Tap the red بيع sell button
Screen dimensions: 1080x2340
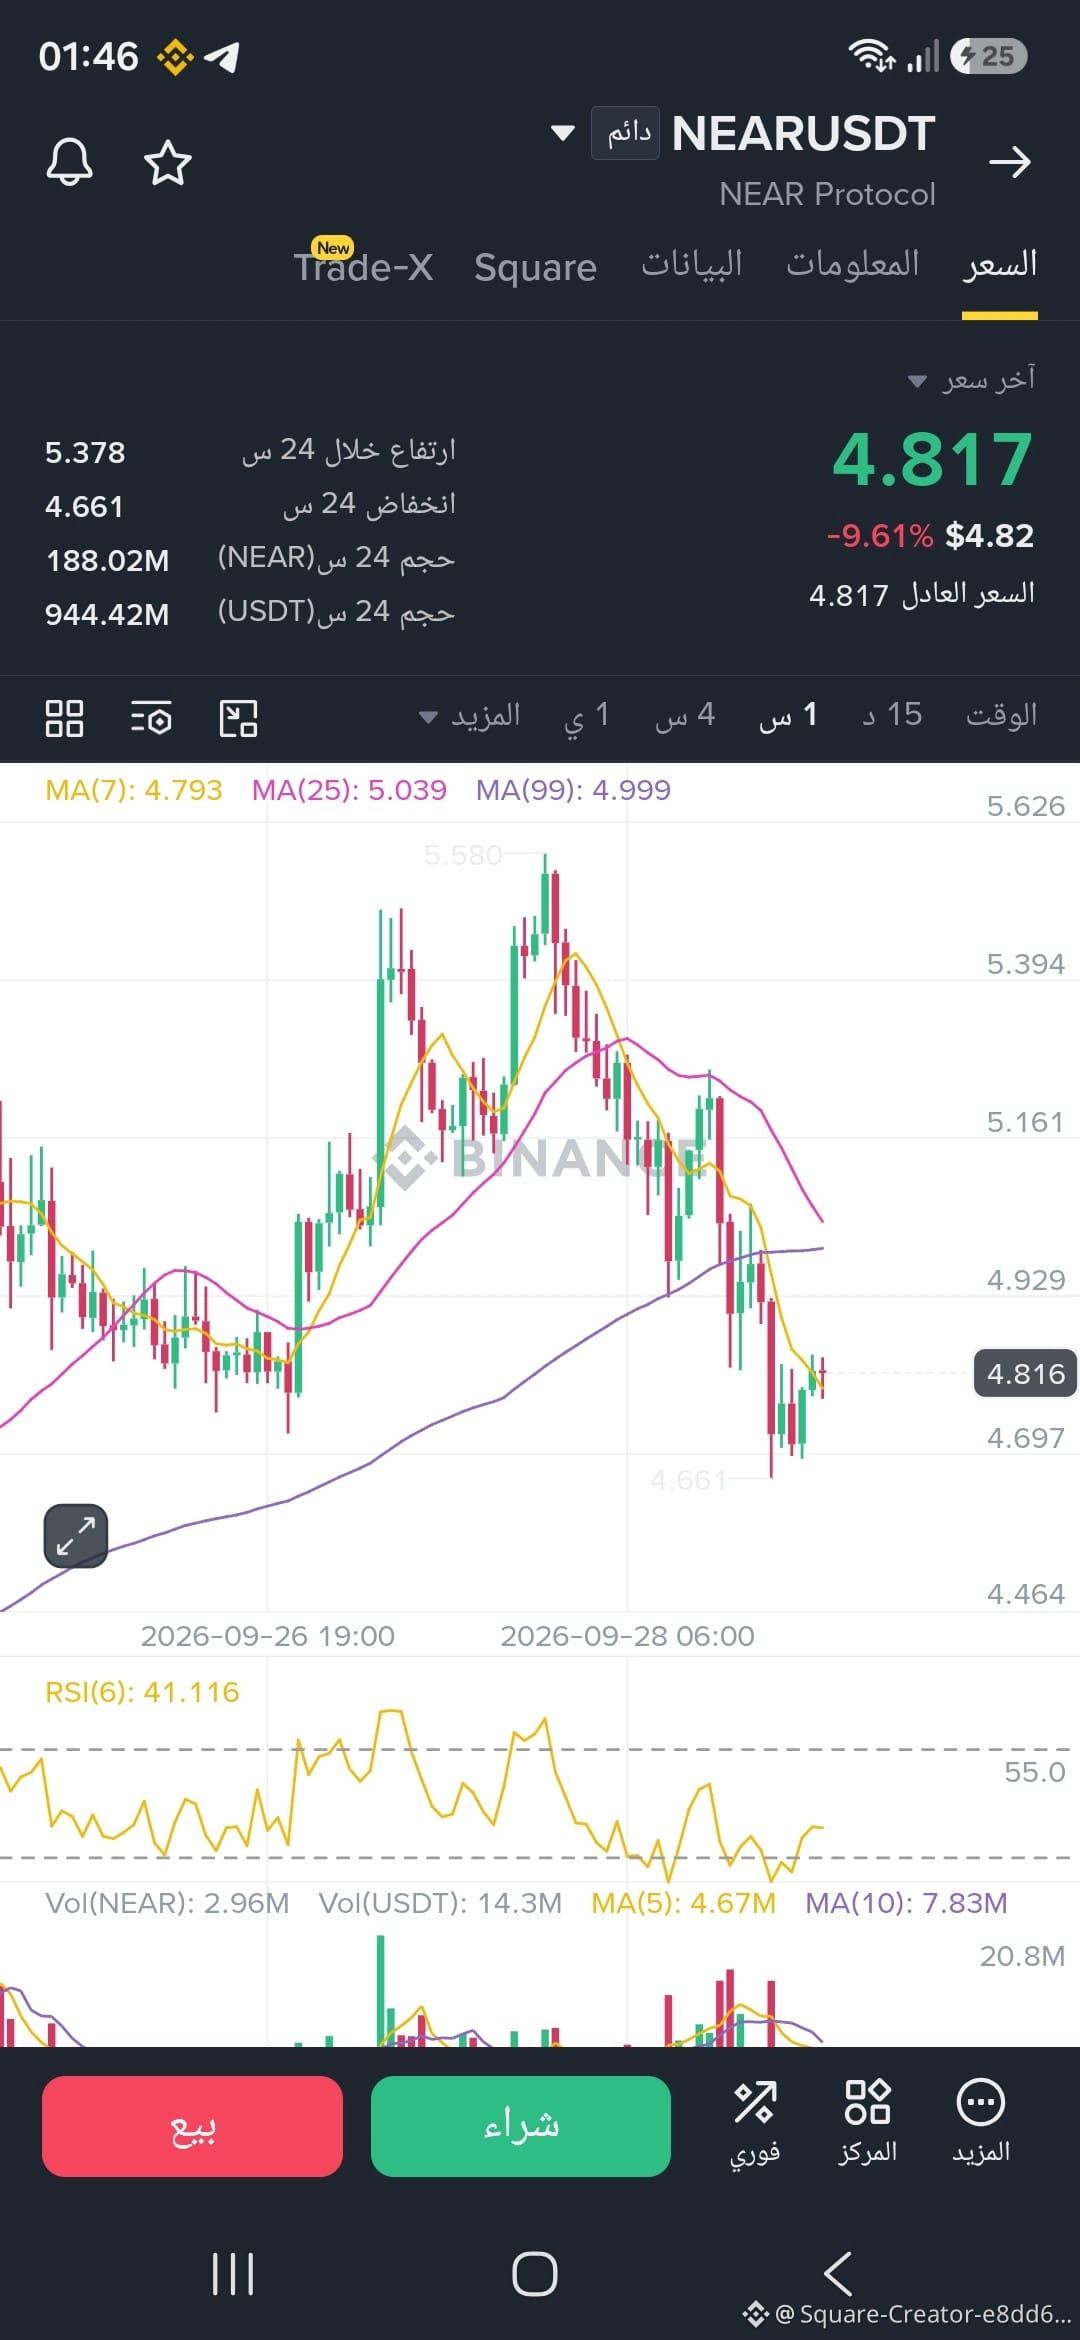[192, 2126]
